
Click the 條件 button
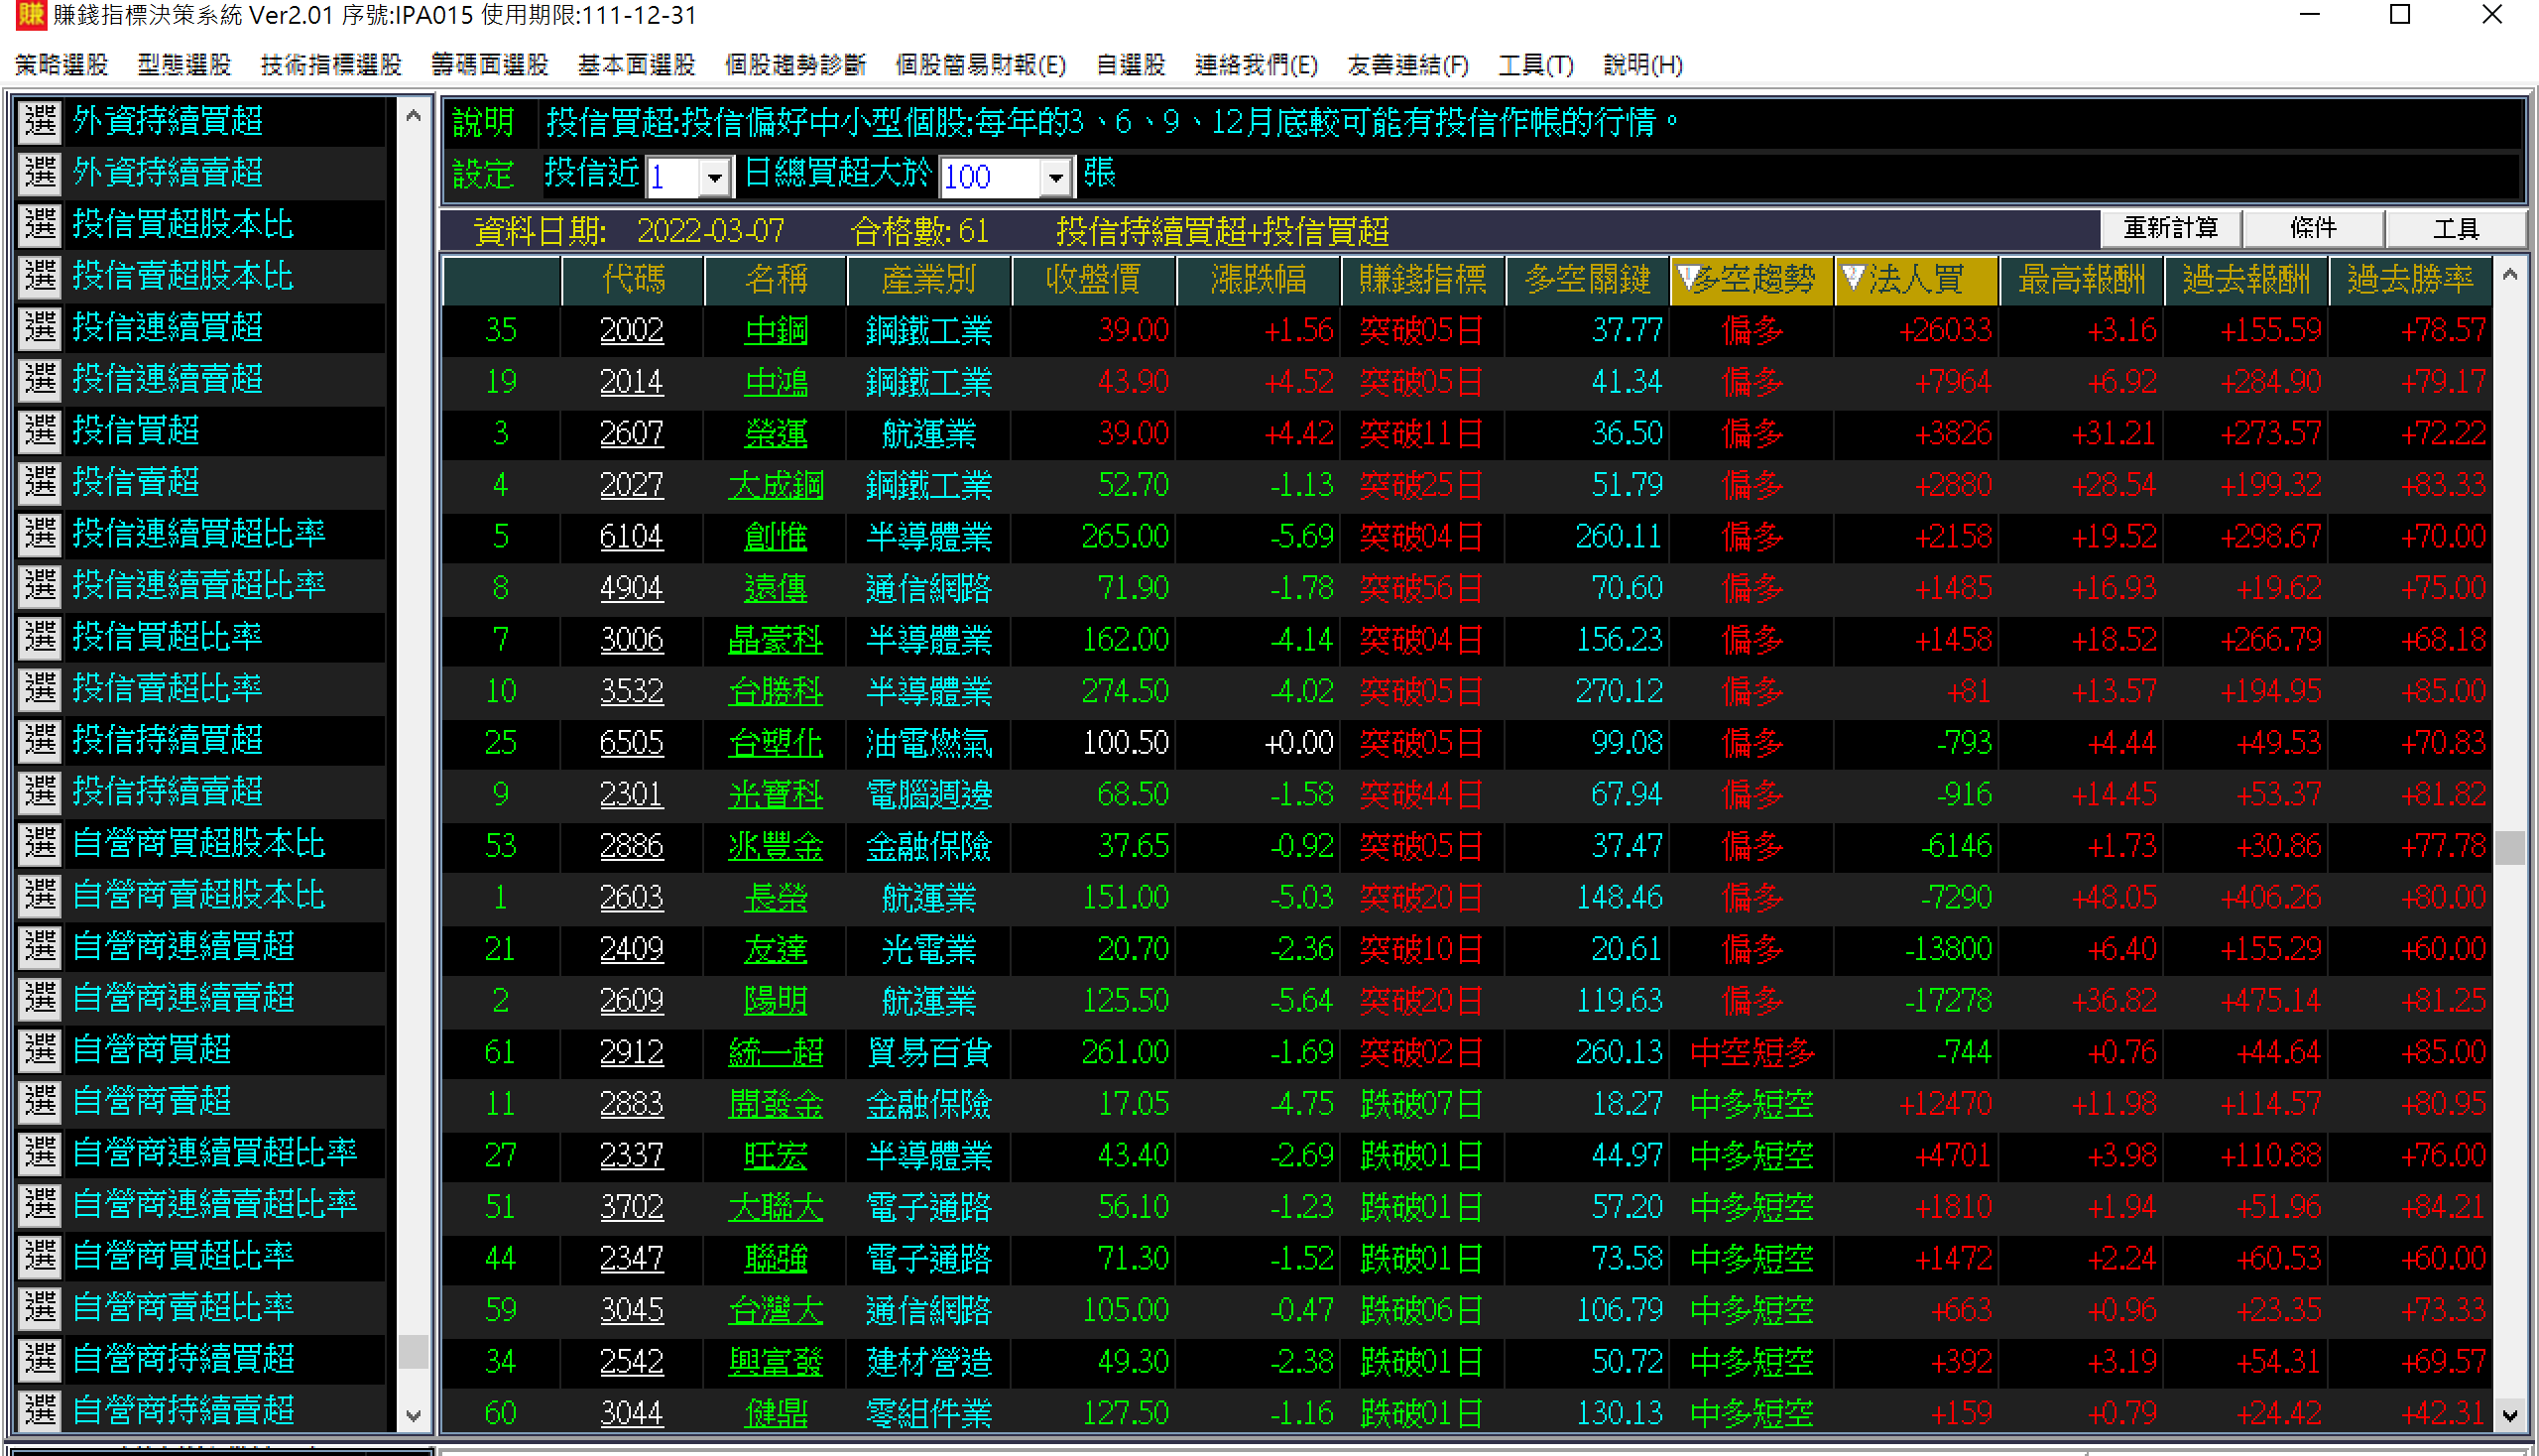click(2313, 229)
